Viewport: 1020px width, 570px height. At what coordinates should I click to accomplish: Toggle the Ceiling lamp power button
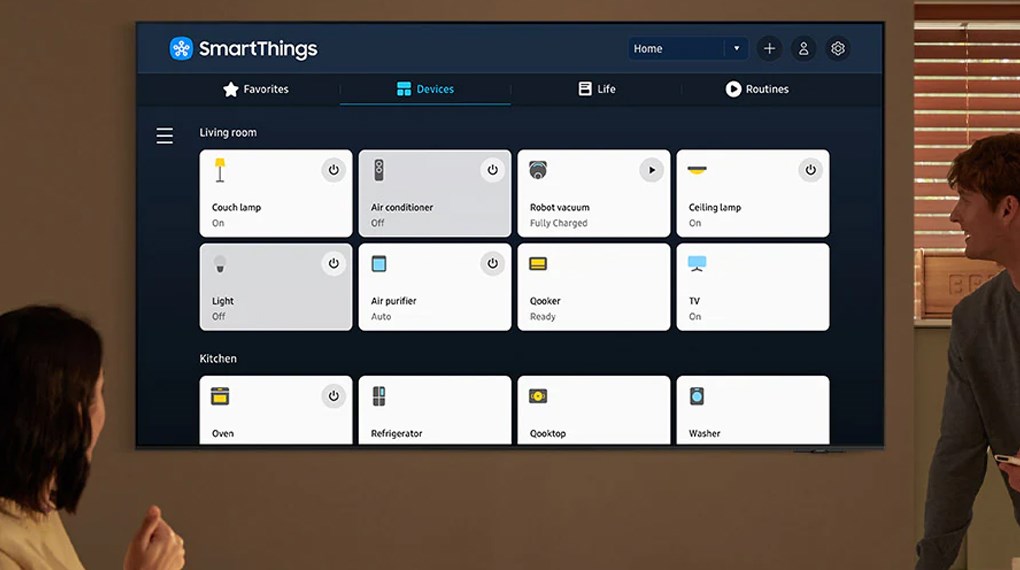coord(810,170)
